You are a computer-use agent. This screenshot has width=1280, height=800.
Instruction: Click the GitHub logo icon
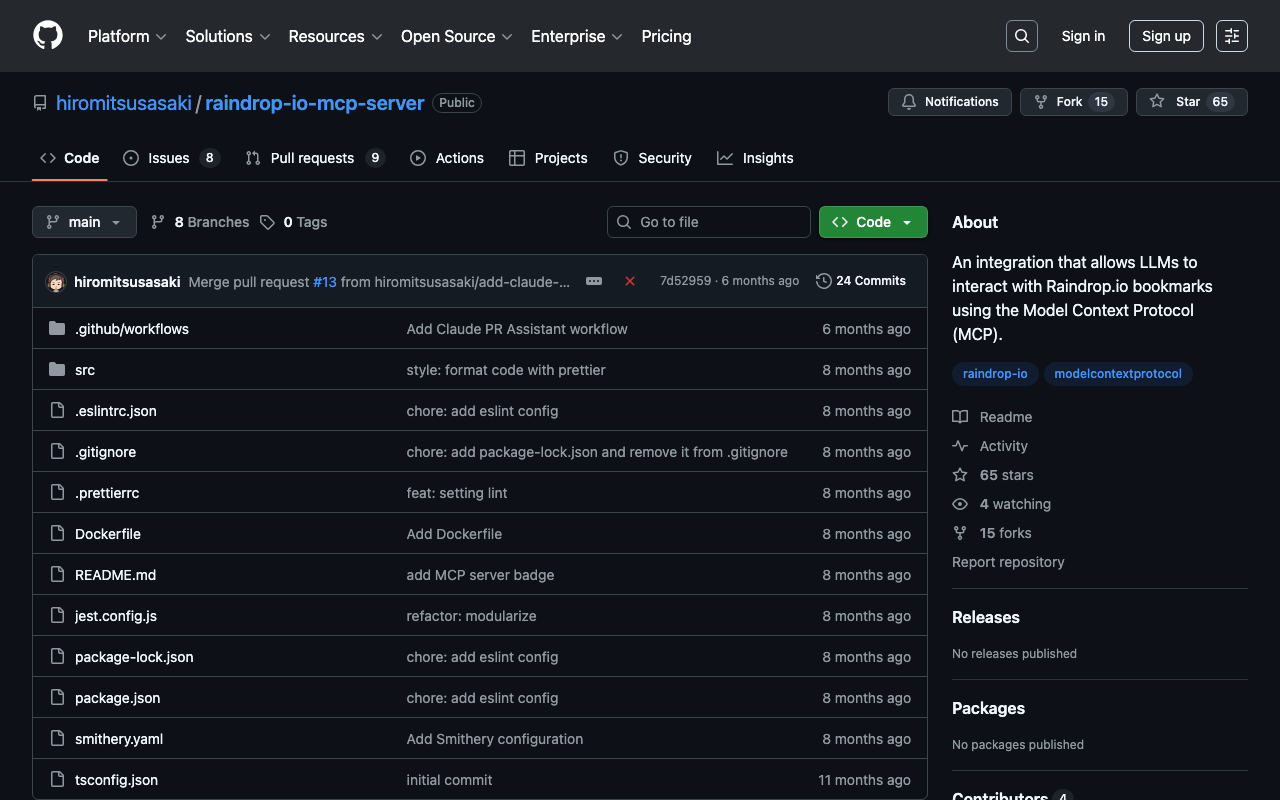[48, 36]
